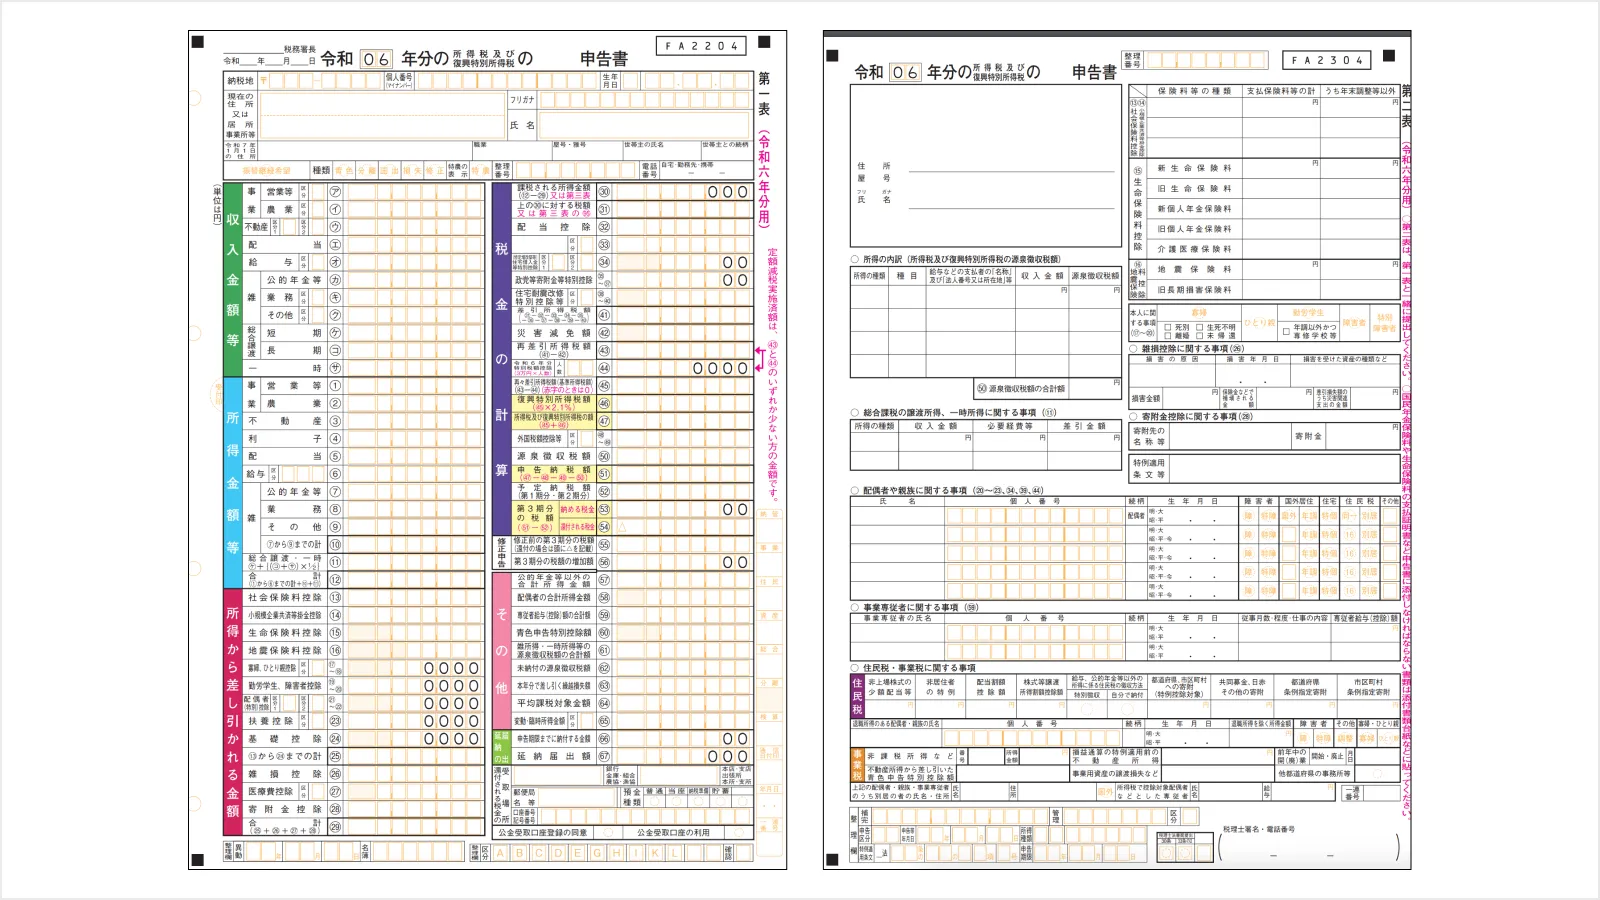Click the 地震保険料控除 row label
1600x900 pixels.
pyautogui.click(x=285, y=651)
